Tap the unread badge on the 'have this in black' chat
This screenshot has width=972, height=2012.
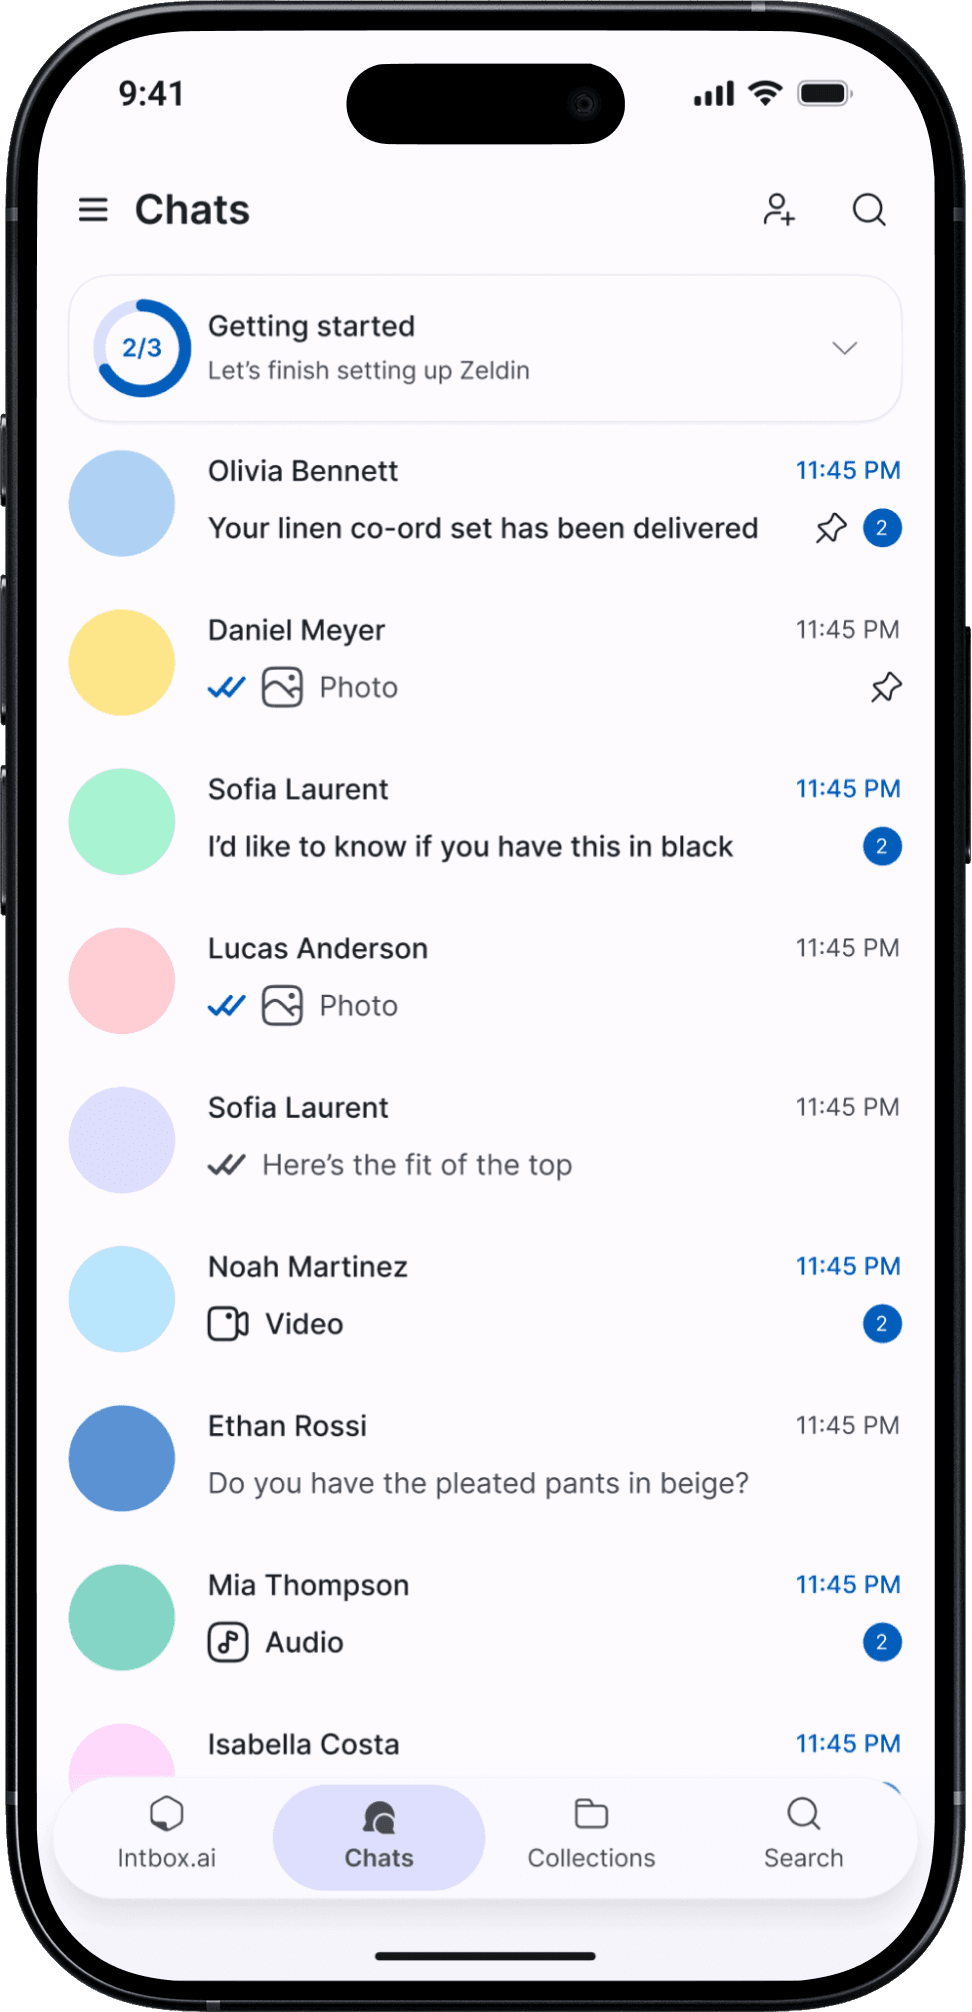[x=882, y=847]
